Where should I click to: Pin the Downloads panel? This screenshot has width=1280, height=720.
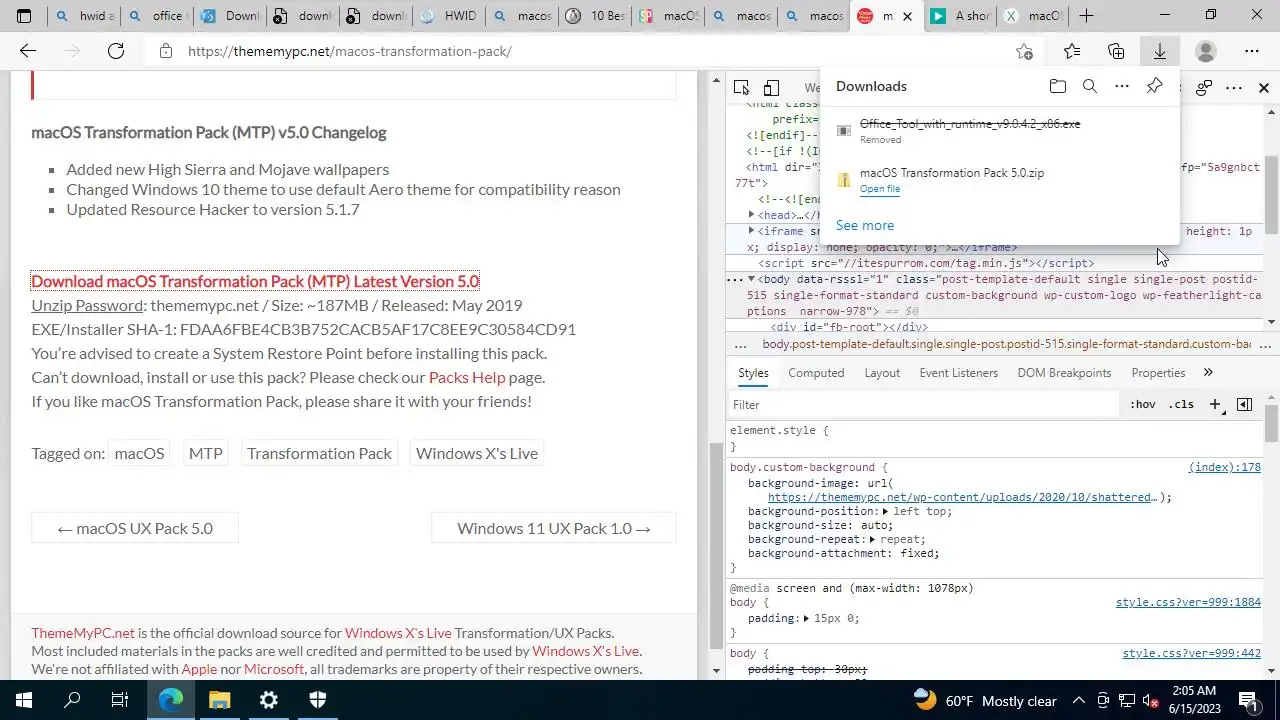click(x=1154, y=87)
